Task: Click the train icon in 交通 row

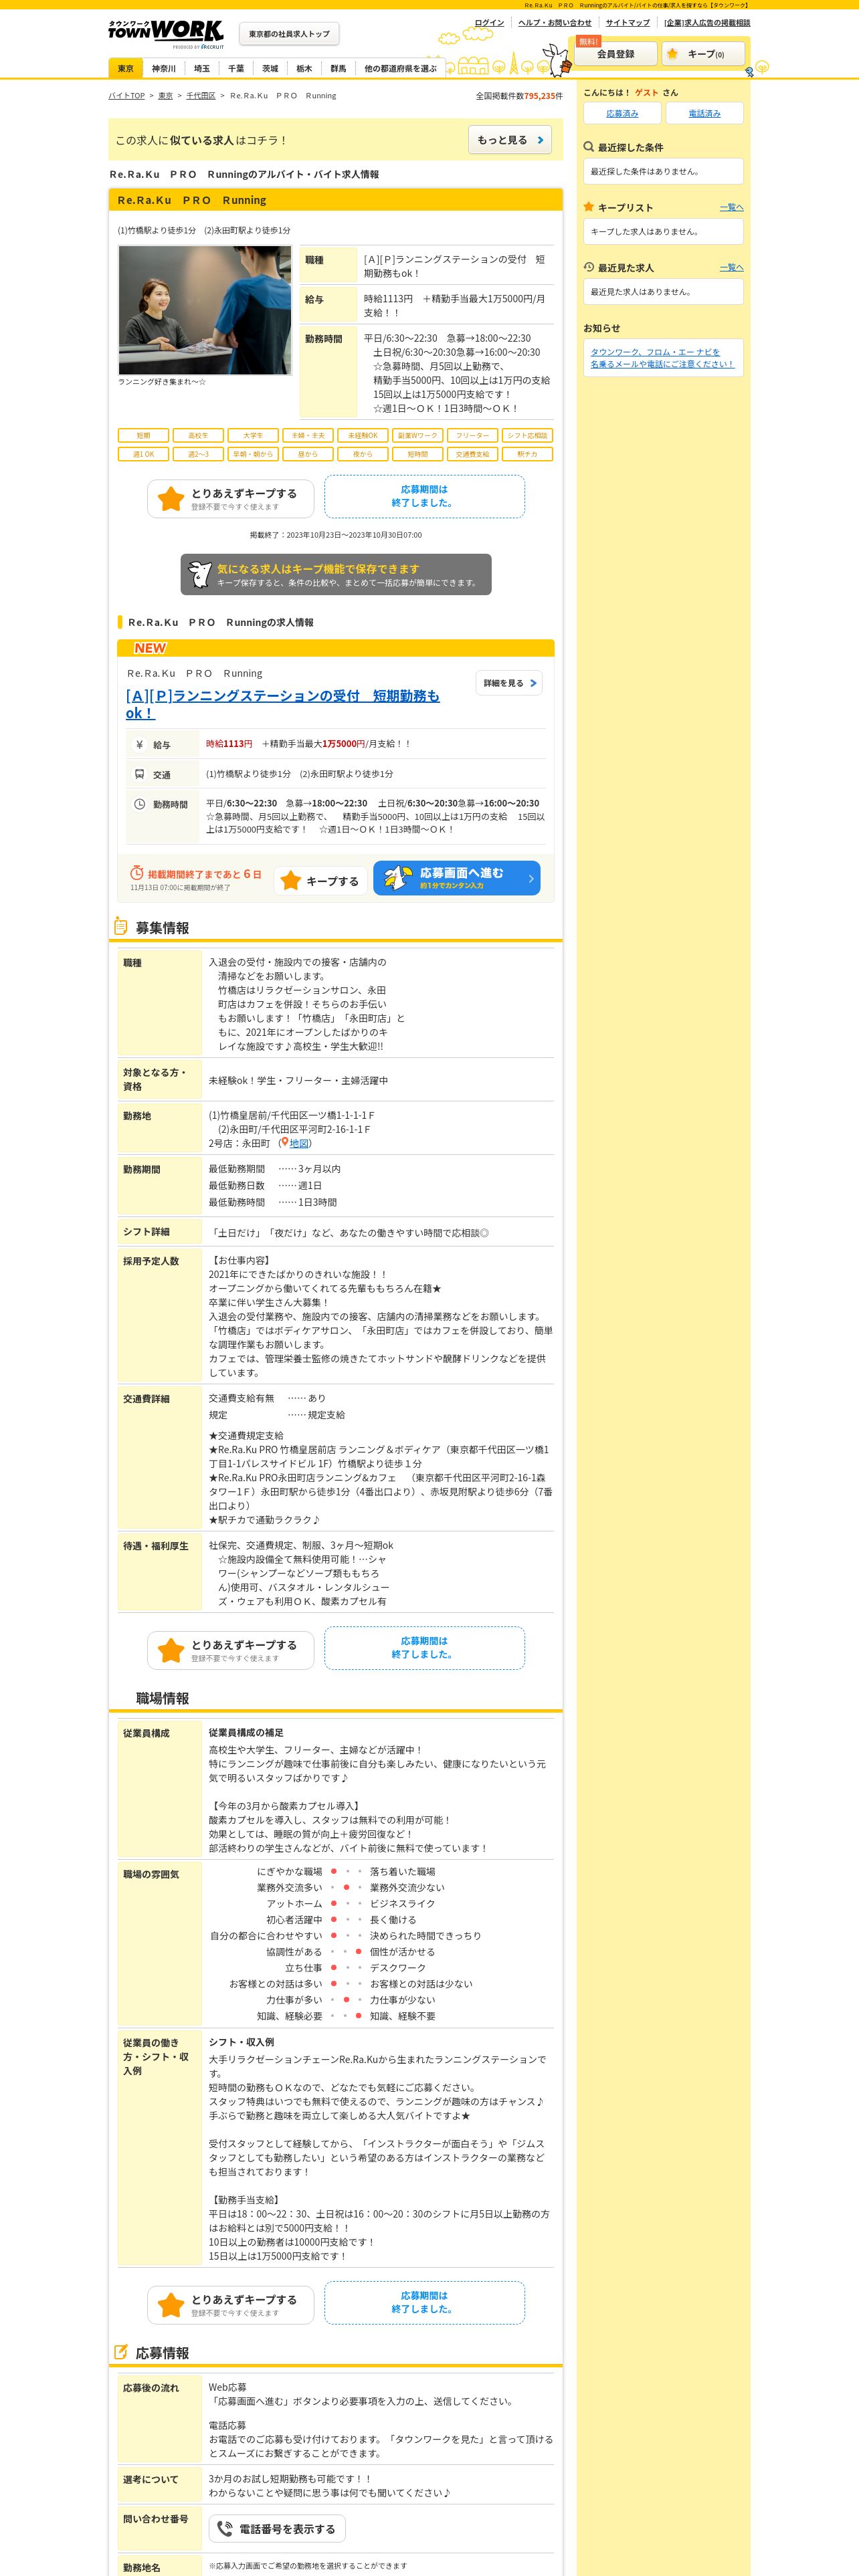Action: (140, 774)
